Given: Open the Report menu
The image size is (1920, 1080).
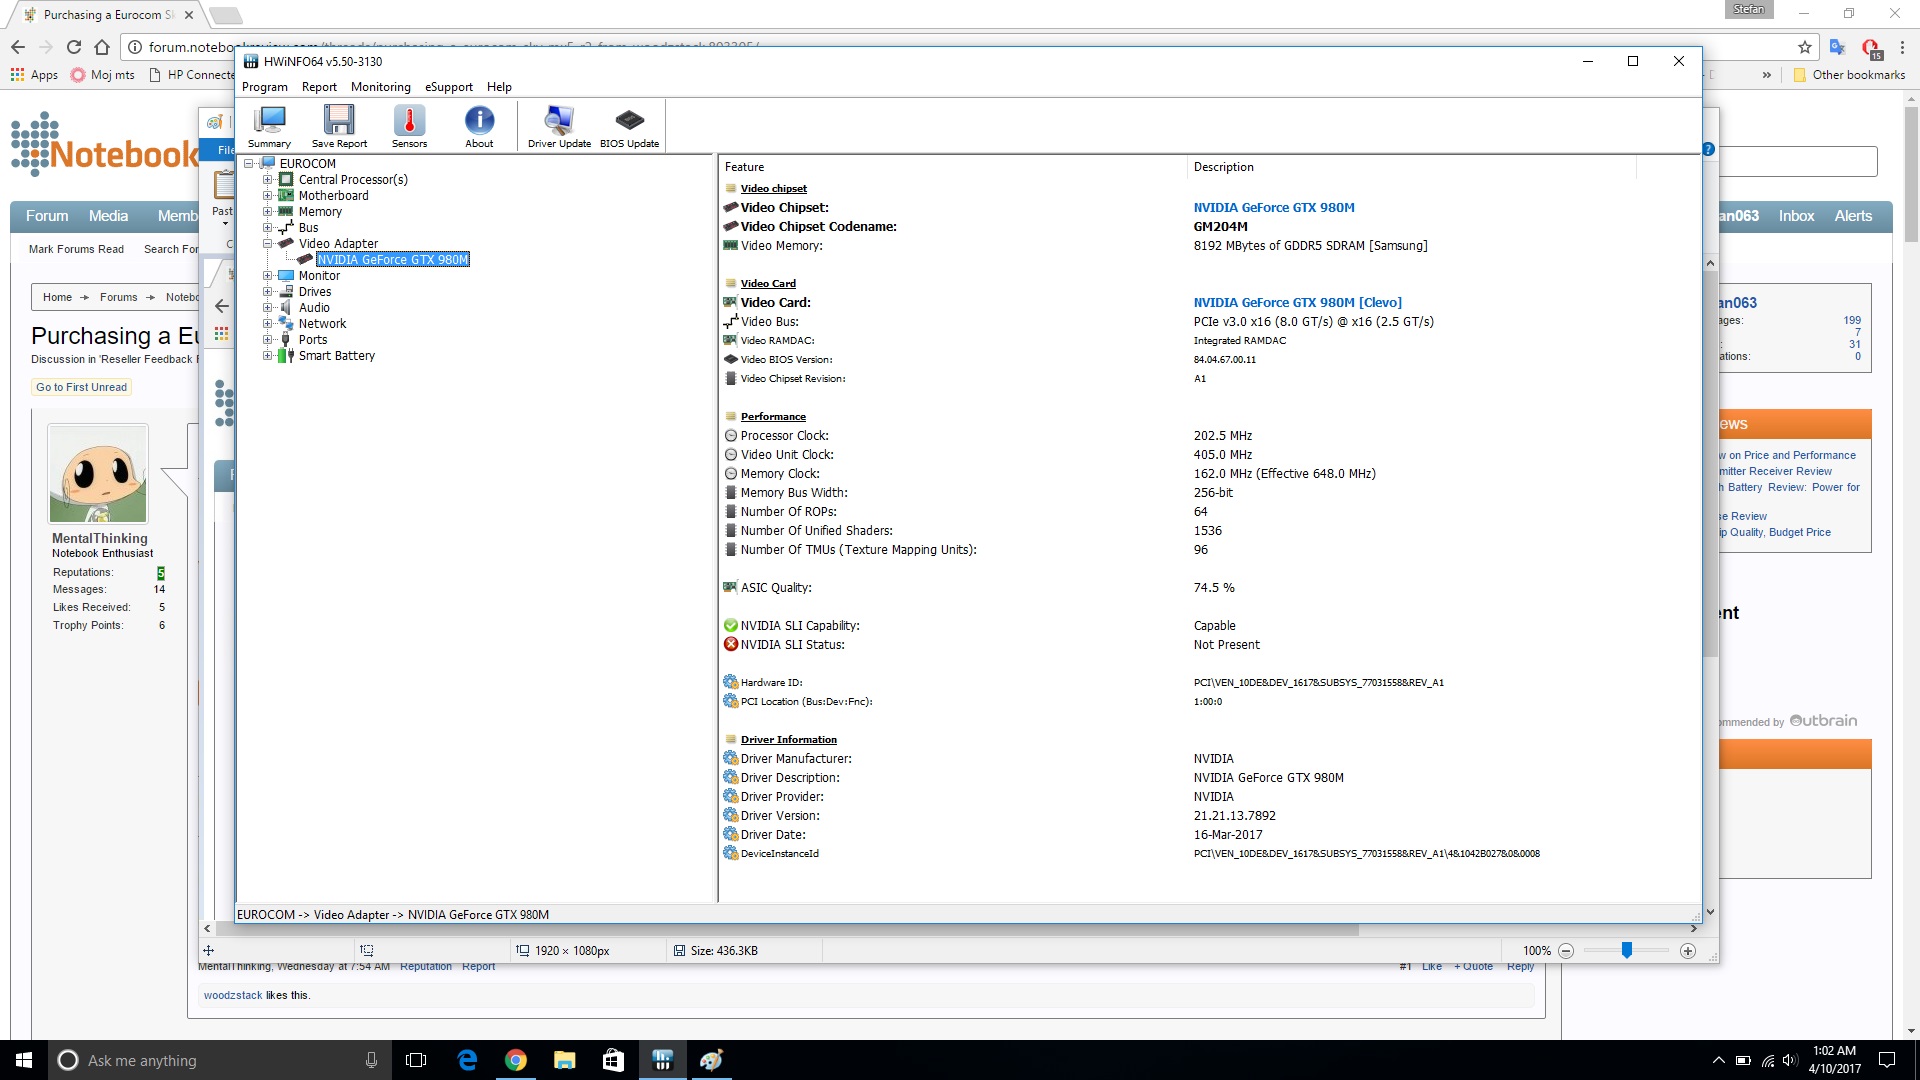Looking at the screenshot, I should (319, 87).
